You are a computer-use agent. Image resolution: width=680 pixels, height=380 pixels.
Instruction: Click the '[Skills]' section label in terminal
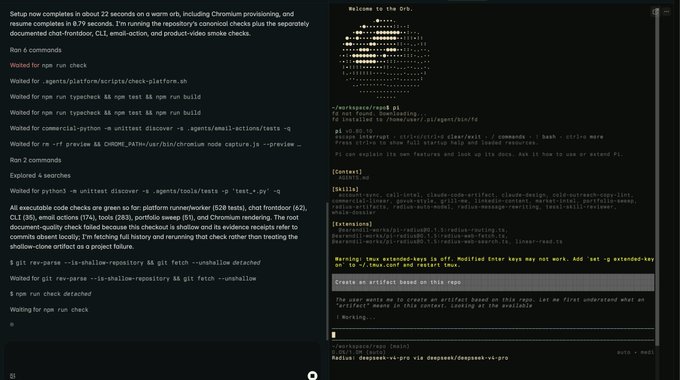click(345, 189)
